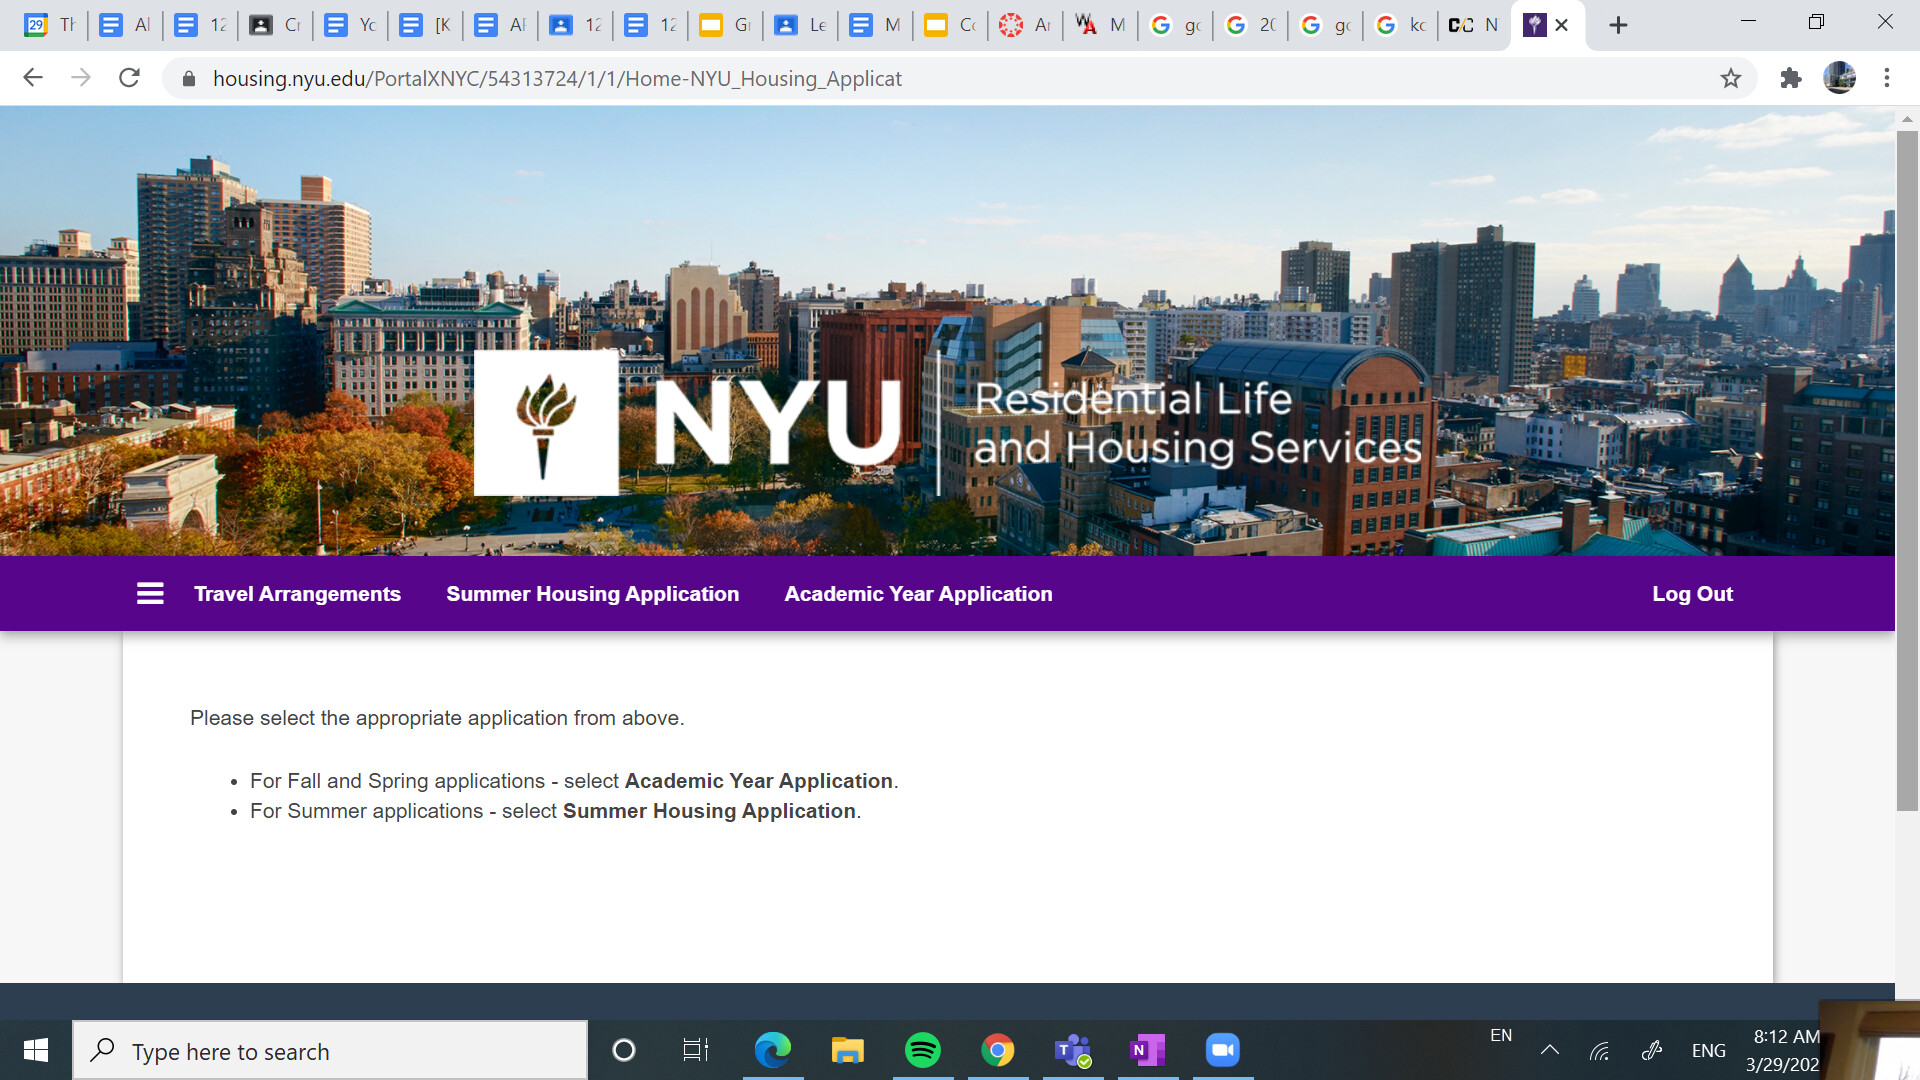Click browser forward arrow
This screenshot has width=1920, height=1080.
click(x=81, y=78)
